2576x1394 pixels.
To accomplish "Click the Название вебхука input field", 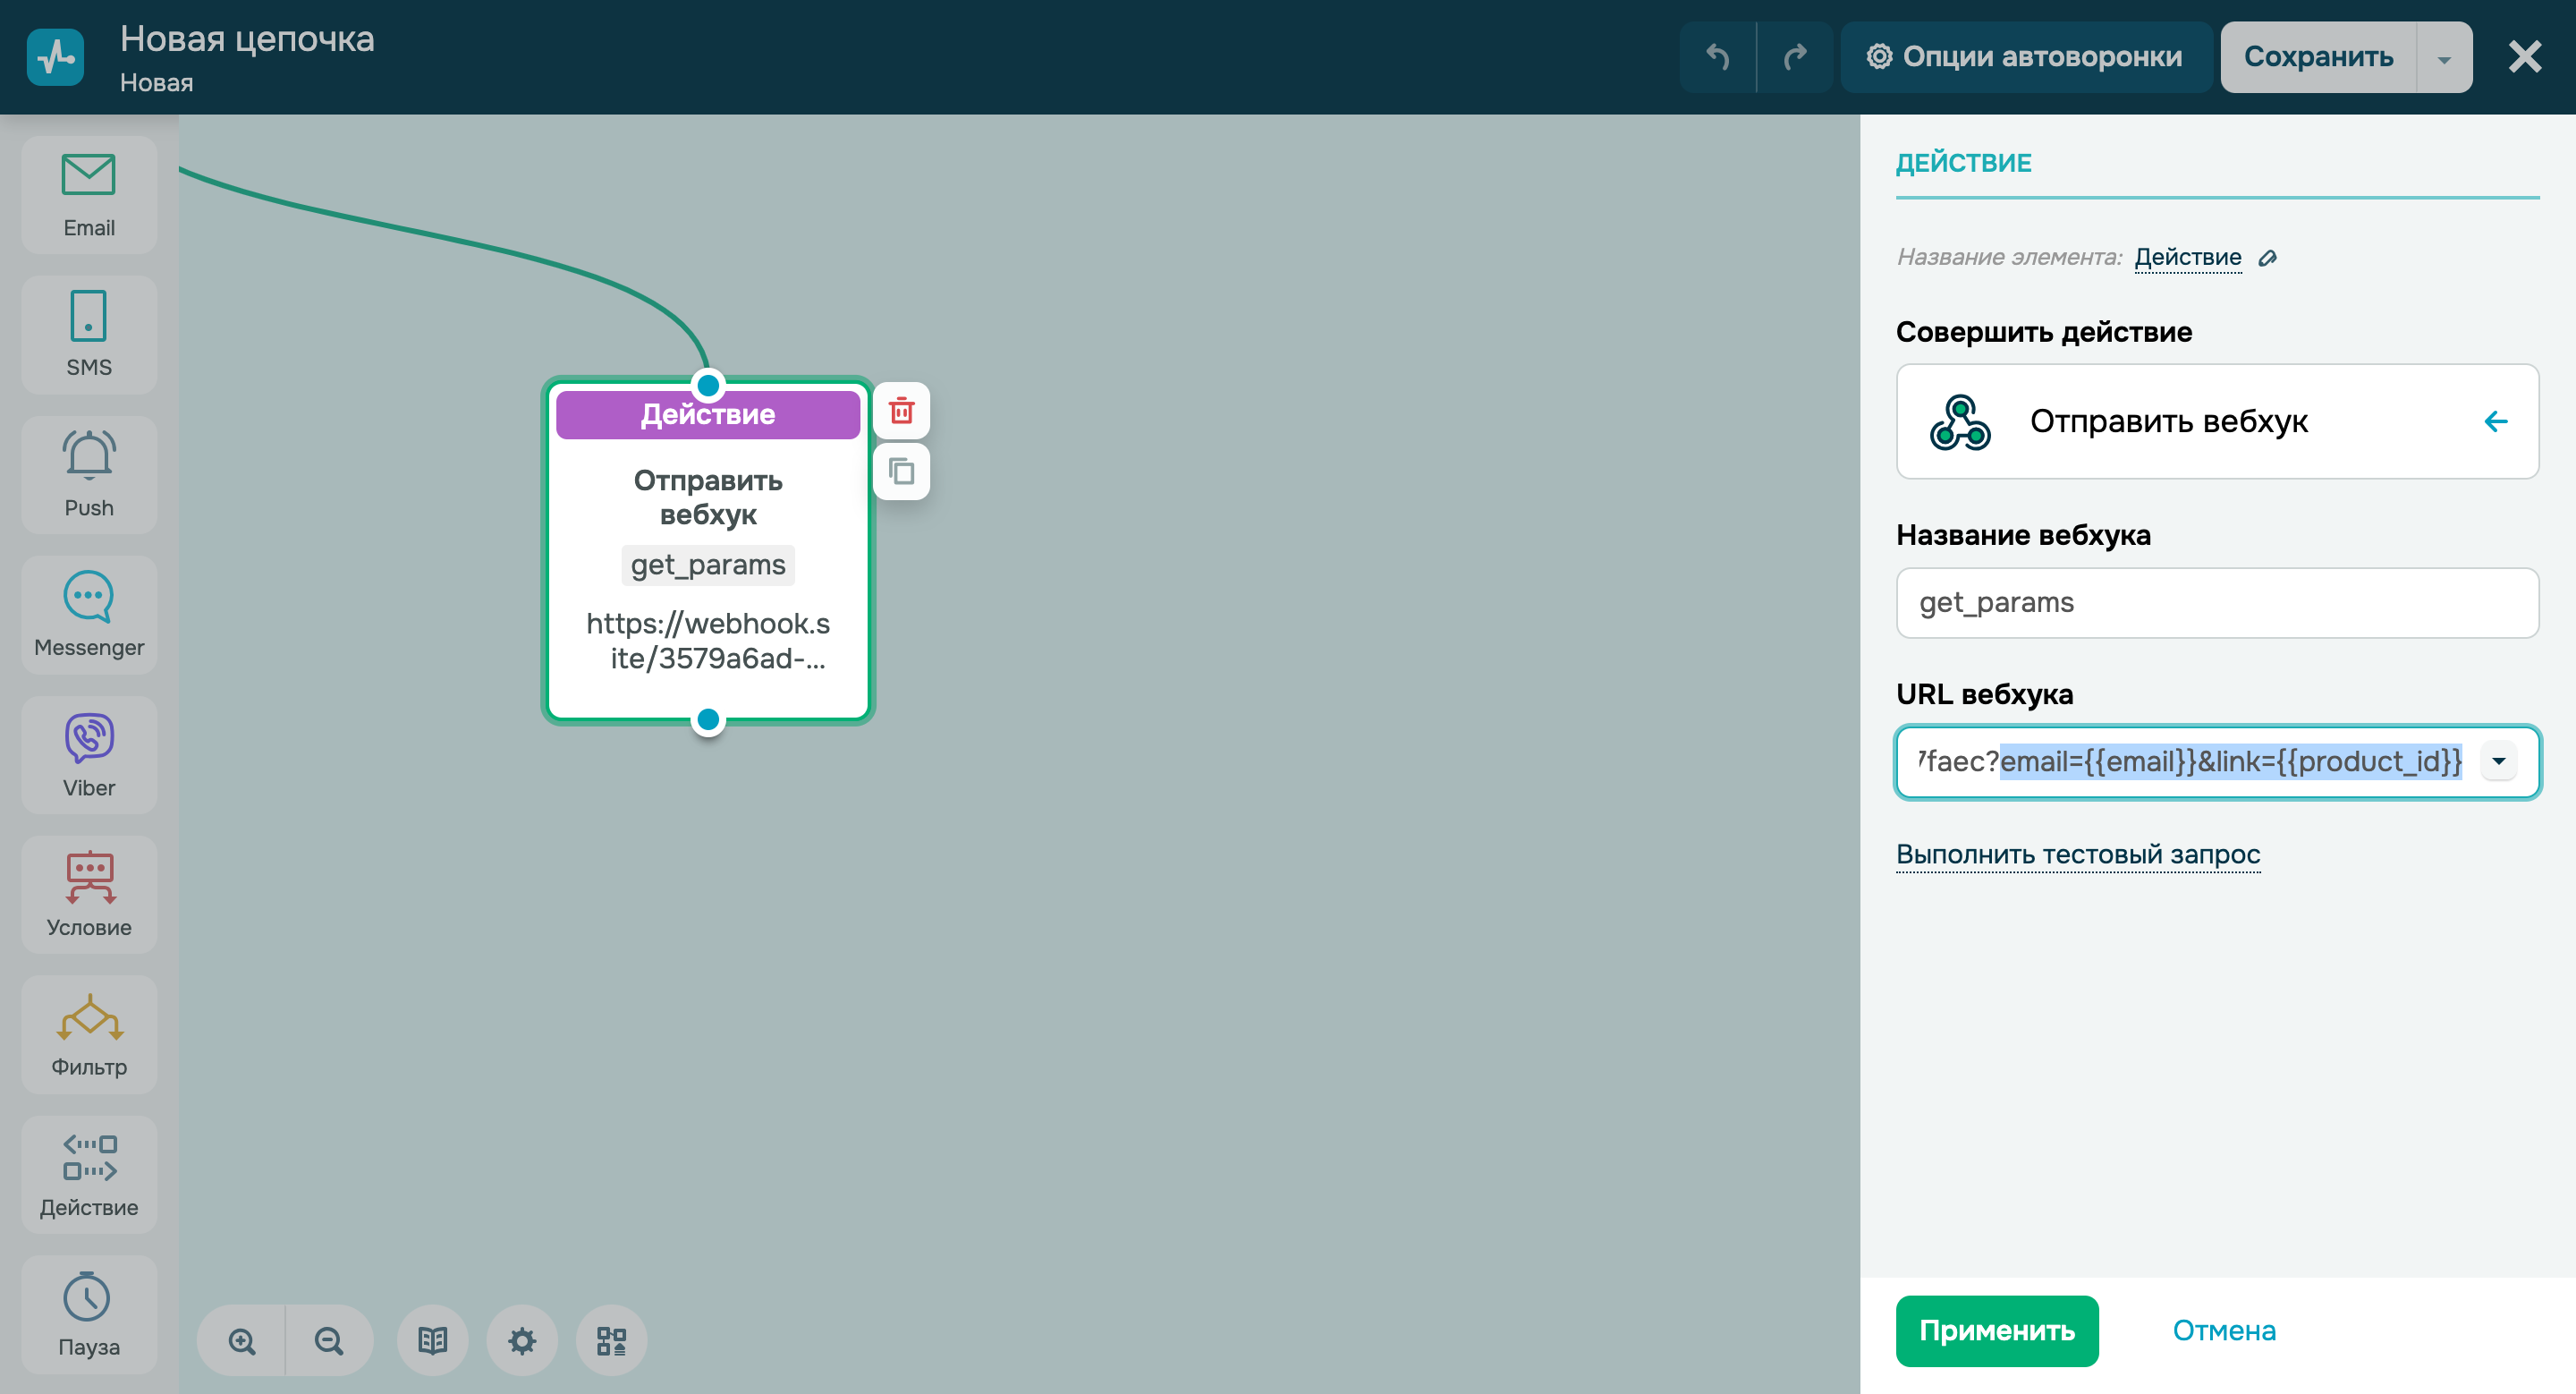I will click(x=2216, y=602).
